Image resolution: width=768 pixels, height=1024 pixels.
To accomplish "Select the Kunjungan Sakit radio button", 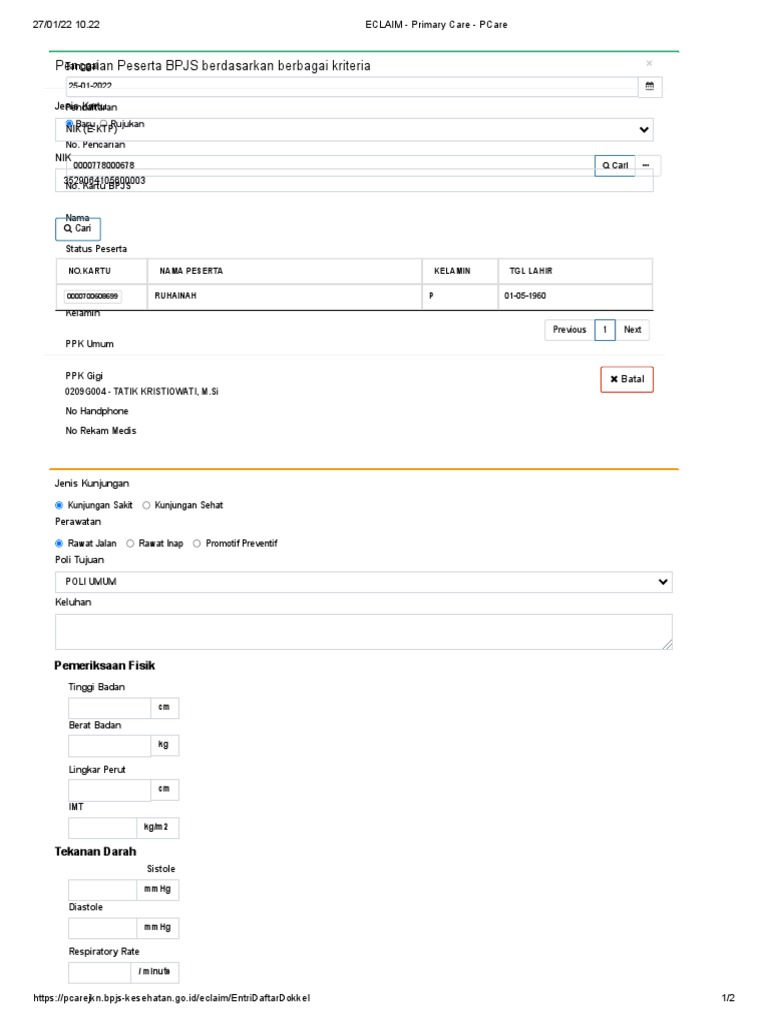I will click(60, 505).
